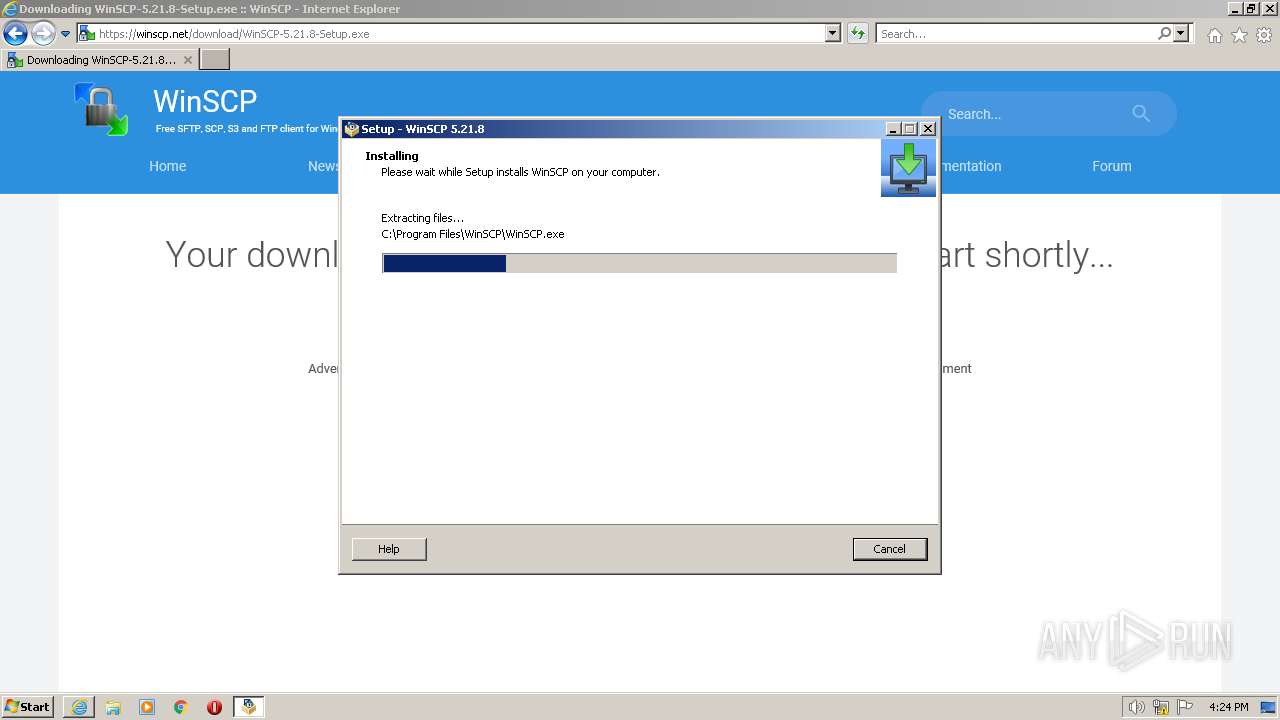Image resolution: width=1280 pixels, height=720 pixels.
Task: Select the Downloading WinSCP-5.21.8 tab
Action: click(x=100, y=60)
